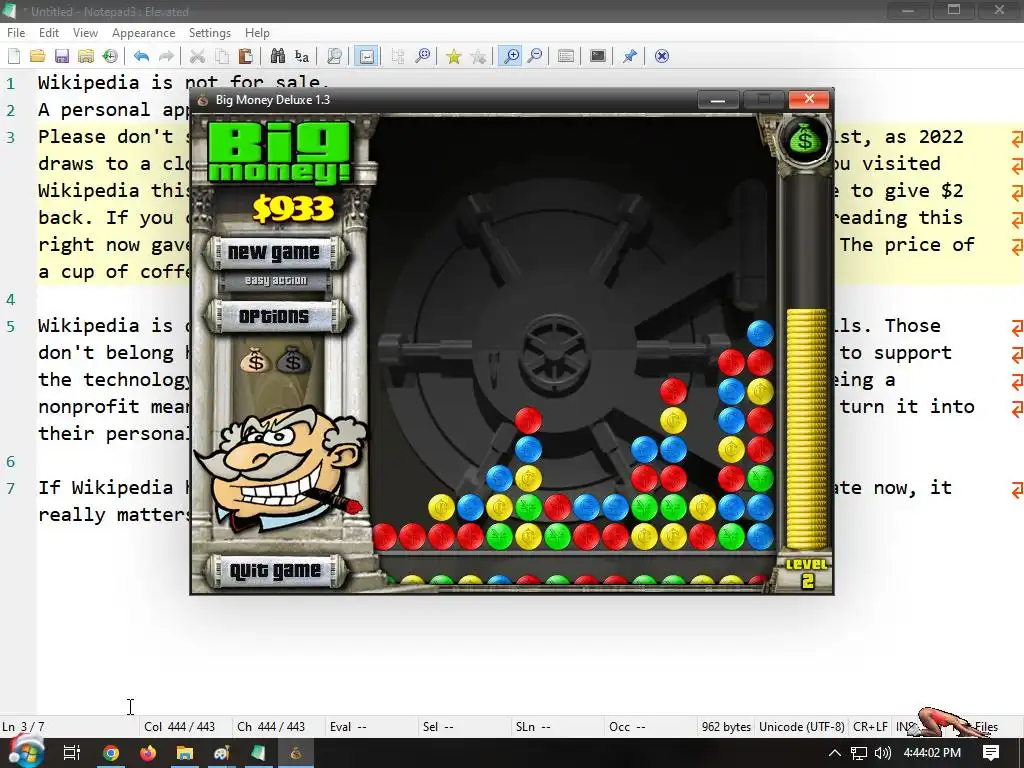Click the red coin in the grid's bottom-left corner
Screen dimensions: 1024x768
(x=385, y=537)
